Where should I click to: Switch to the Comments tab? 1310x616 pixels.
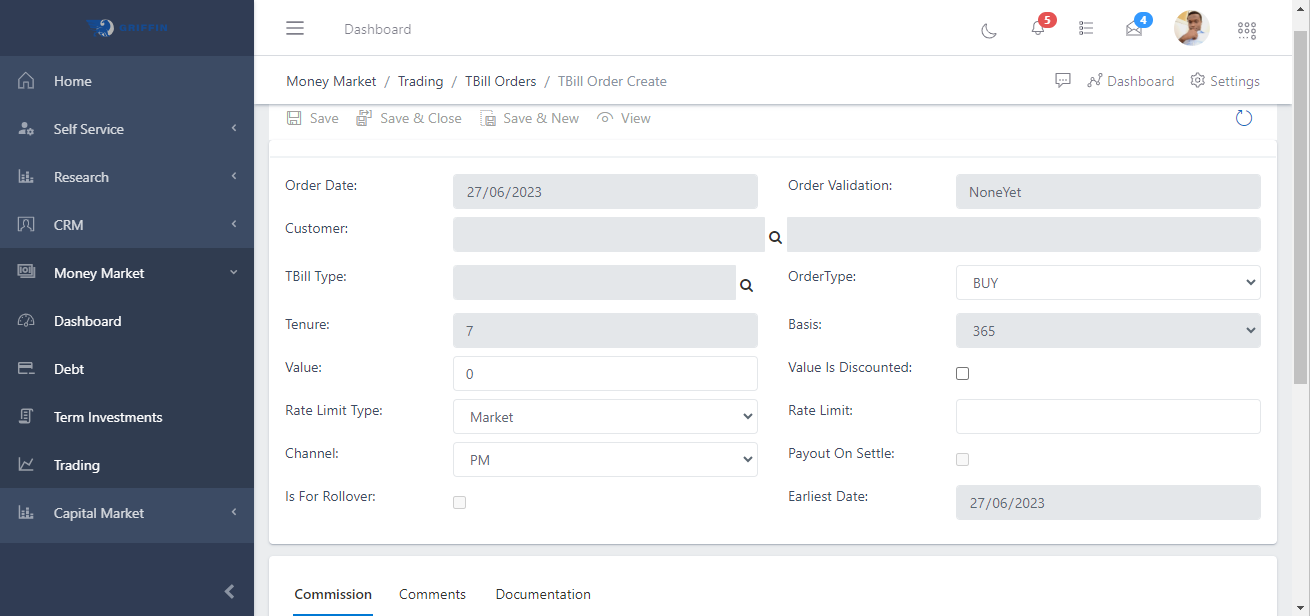pyautogui.click(x=432, y=594)
